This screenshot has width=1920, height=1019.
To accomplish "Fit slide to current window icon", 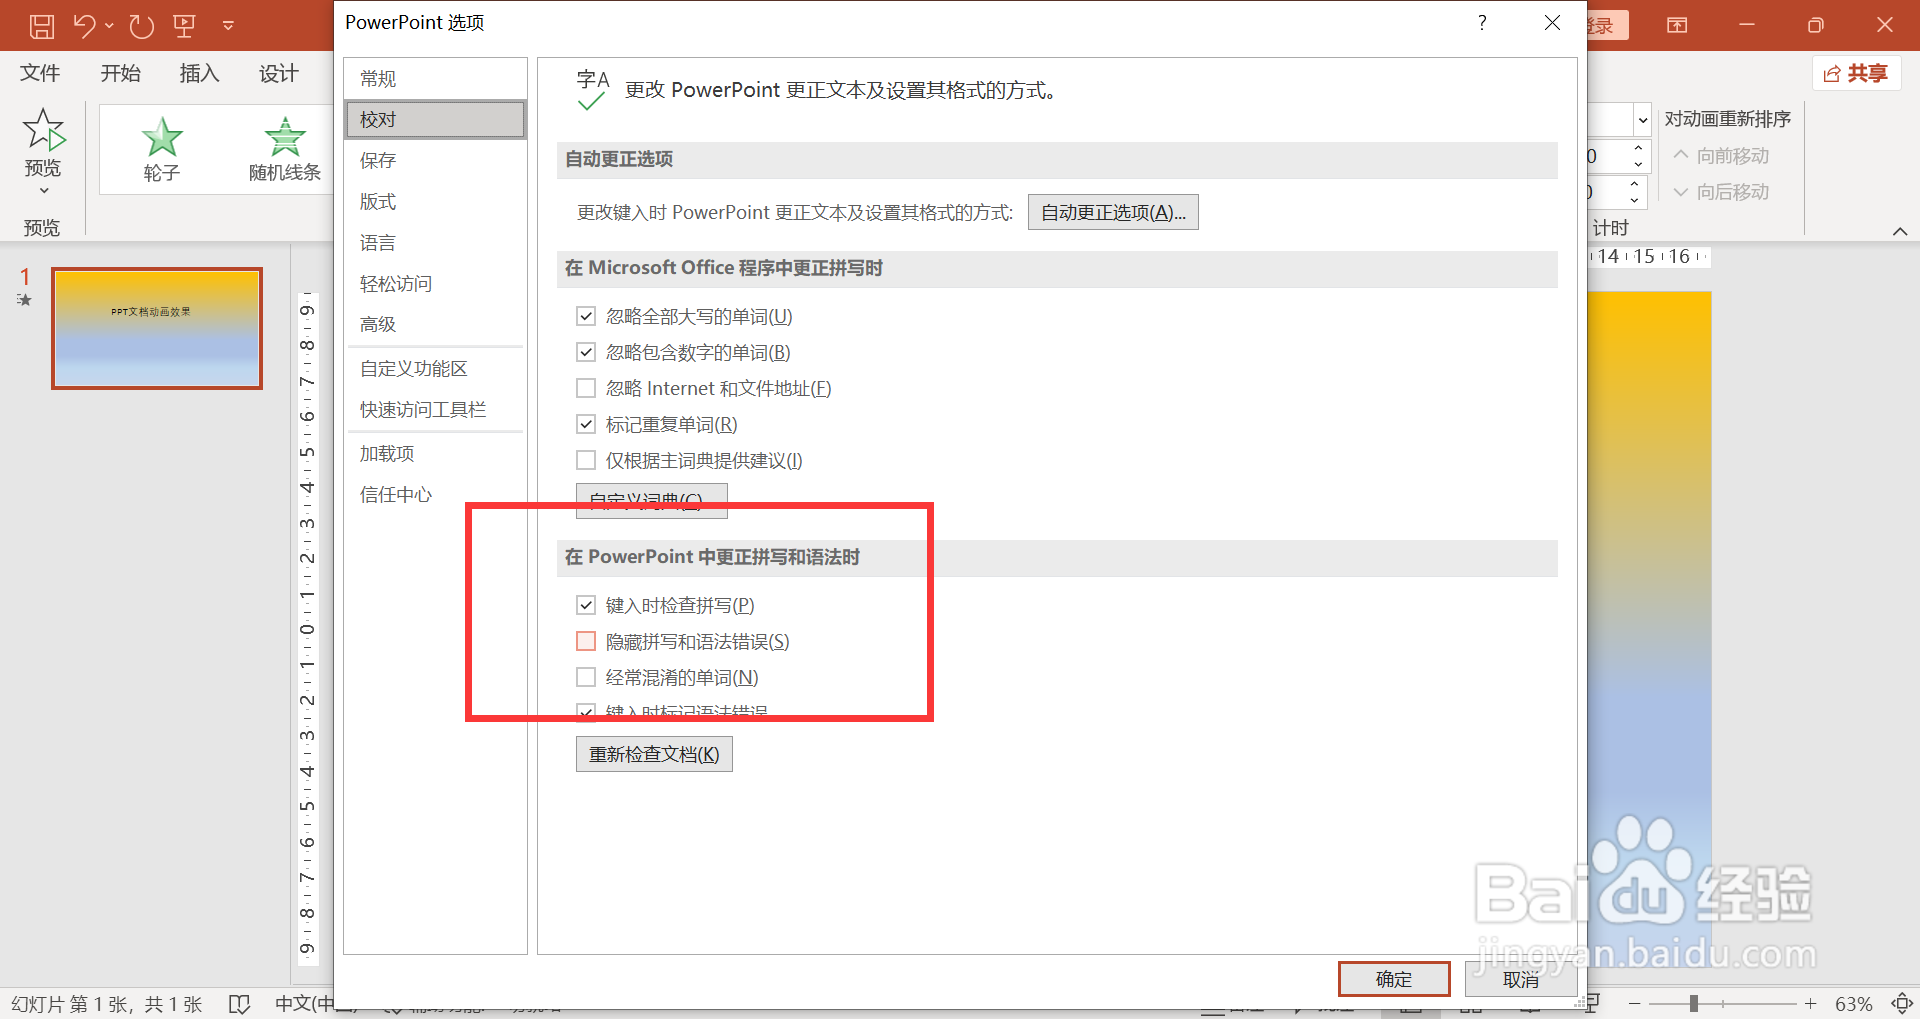I will point(1902,1003).
